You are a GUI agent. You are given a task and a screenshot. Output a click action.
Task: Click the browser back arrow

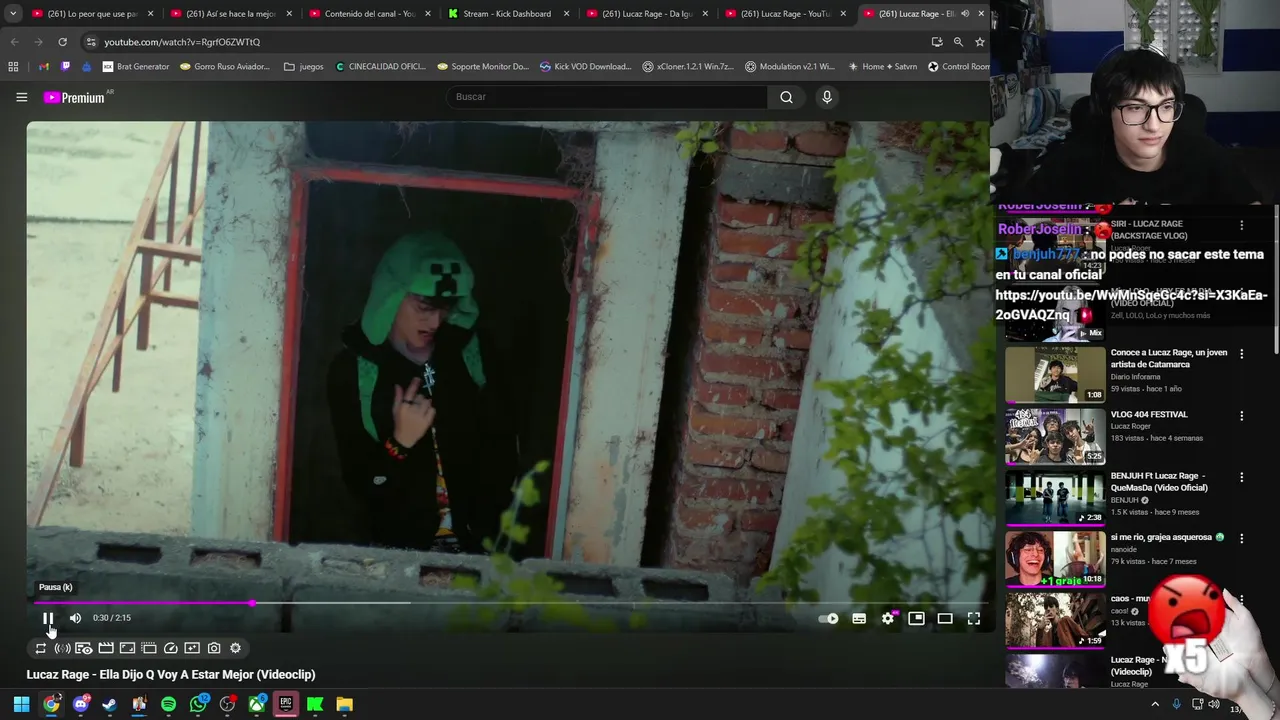(x=14, y=42)
